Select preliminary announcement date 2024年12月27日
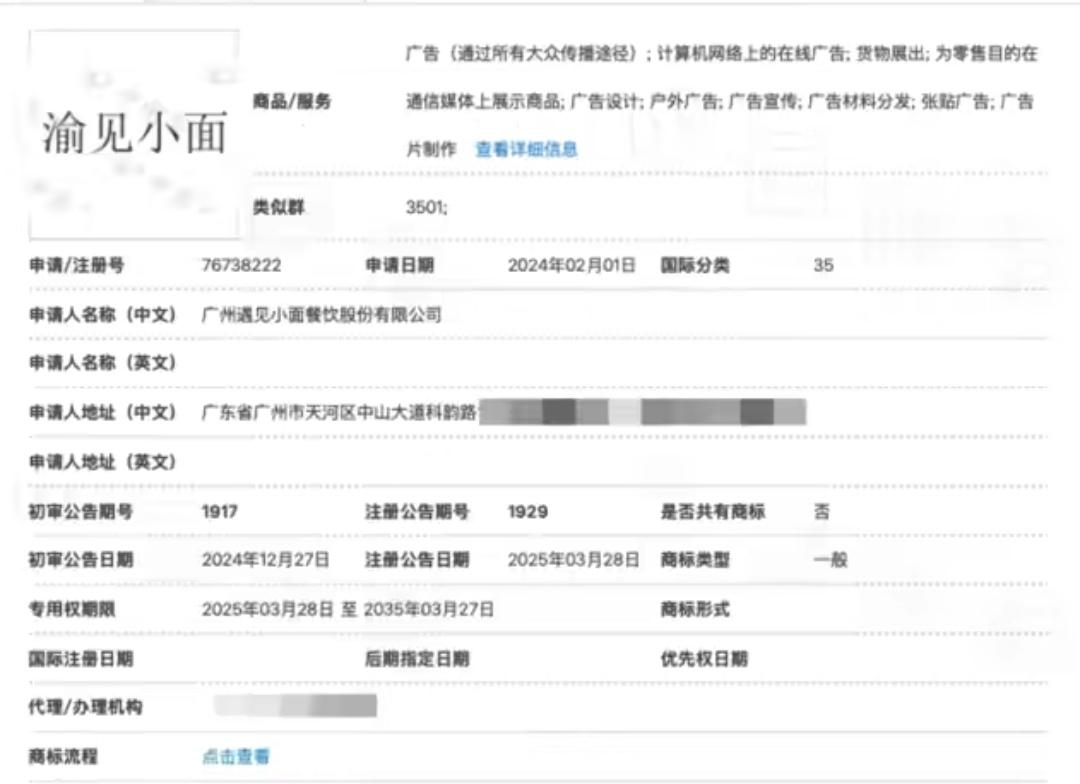Viewport: 1080px width, 784px height. point(265,559)
